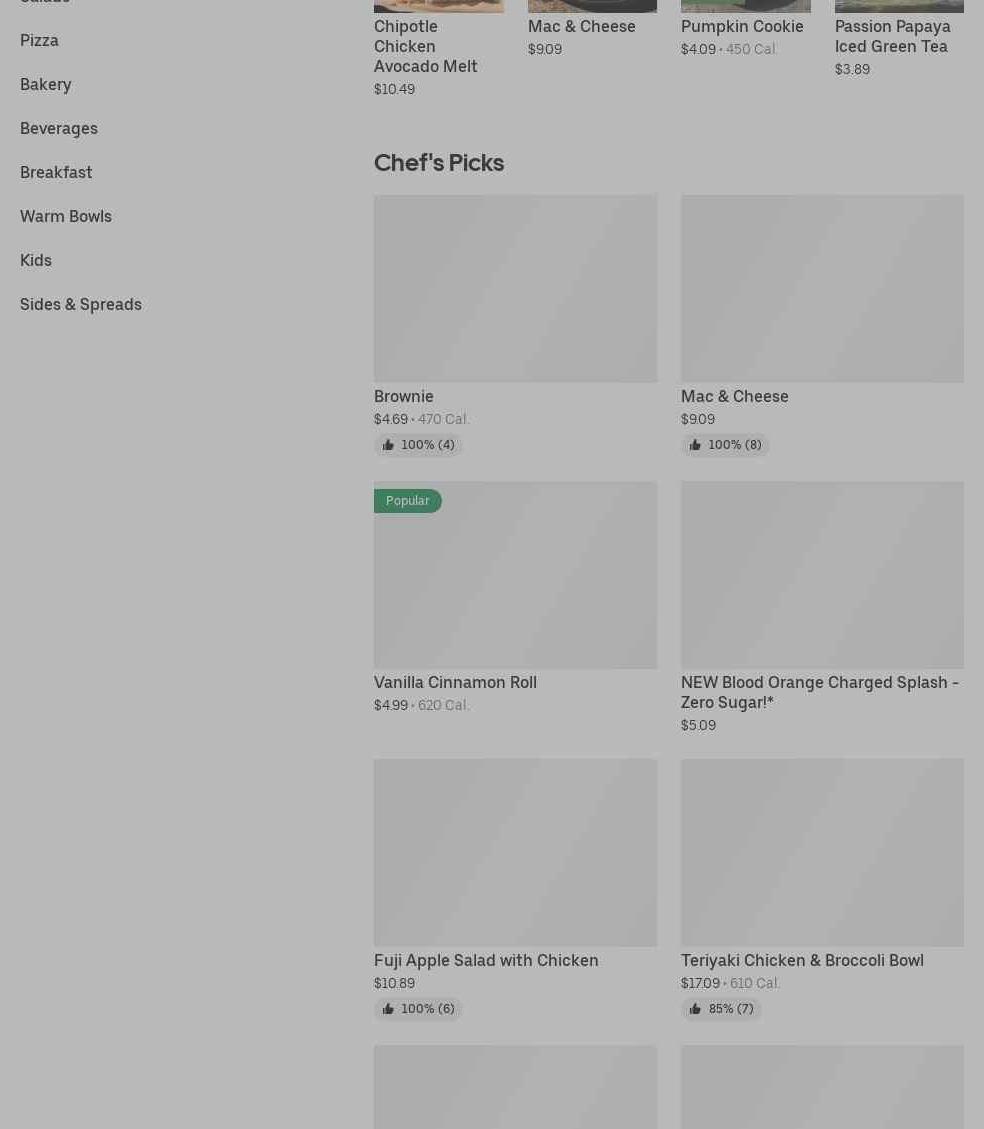Click thumbs-up icon on Fuji Apple Salad rating
The width and height of the screenshot is (984, 1129).
click(x=388, y=1009)
